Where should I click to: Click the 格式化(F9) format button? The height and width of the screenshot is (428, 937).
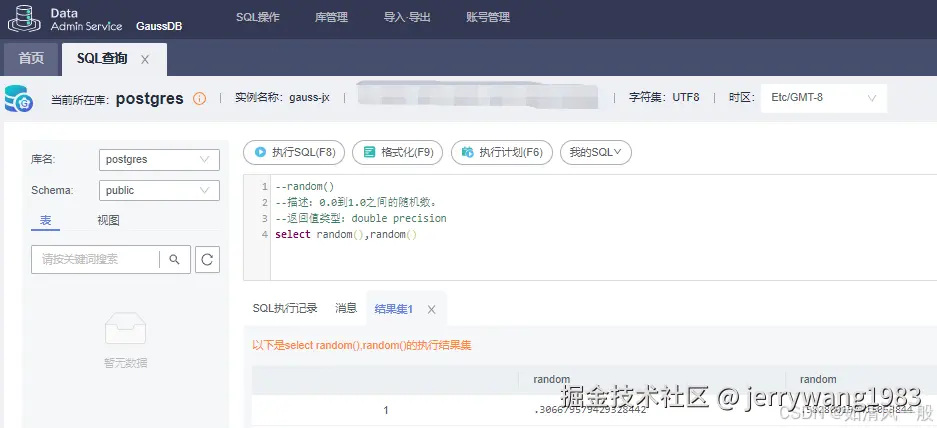click(397, 152)
